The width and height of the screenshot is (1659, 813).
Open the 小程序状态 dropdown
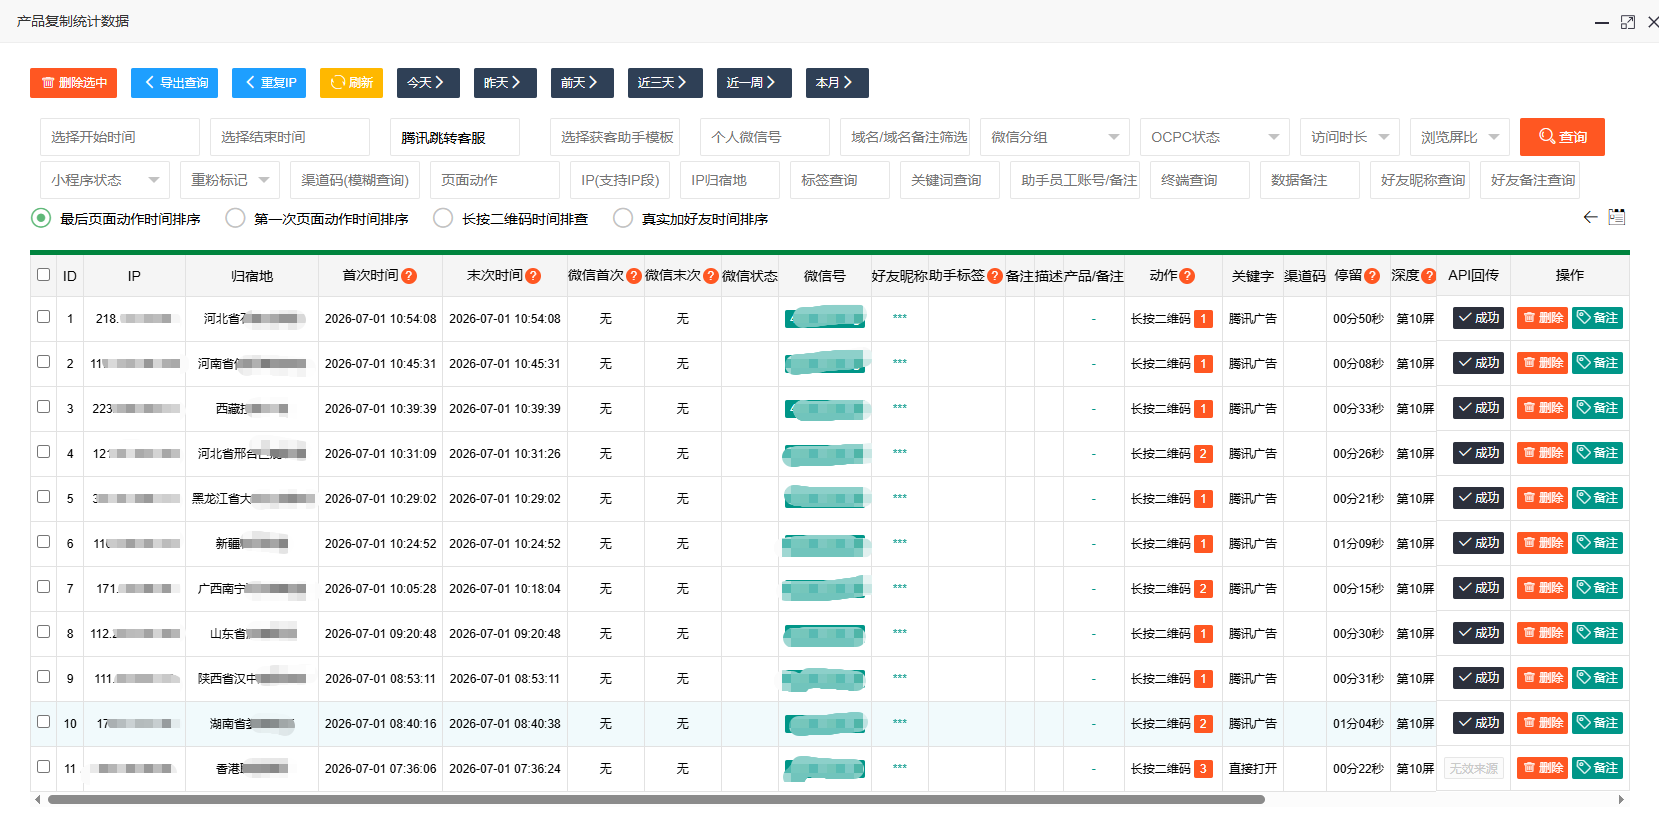(105, 180)
